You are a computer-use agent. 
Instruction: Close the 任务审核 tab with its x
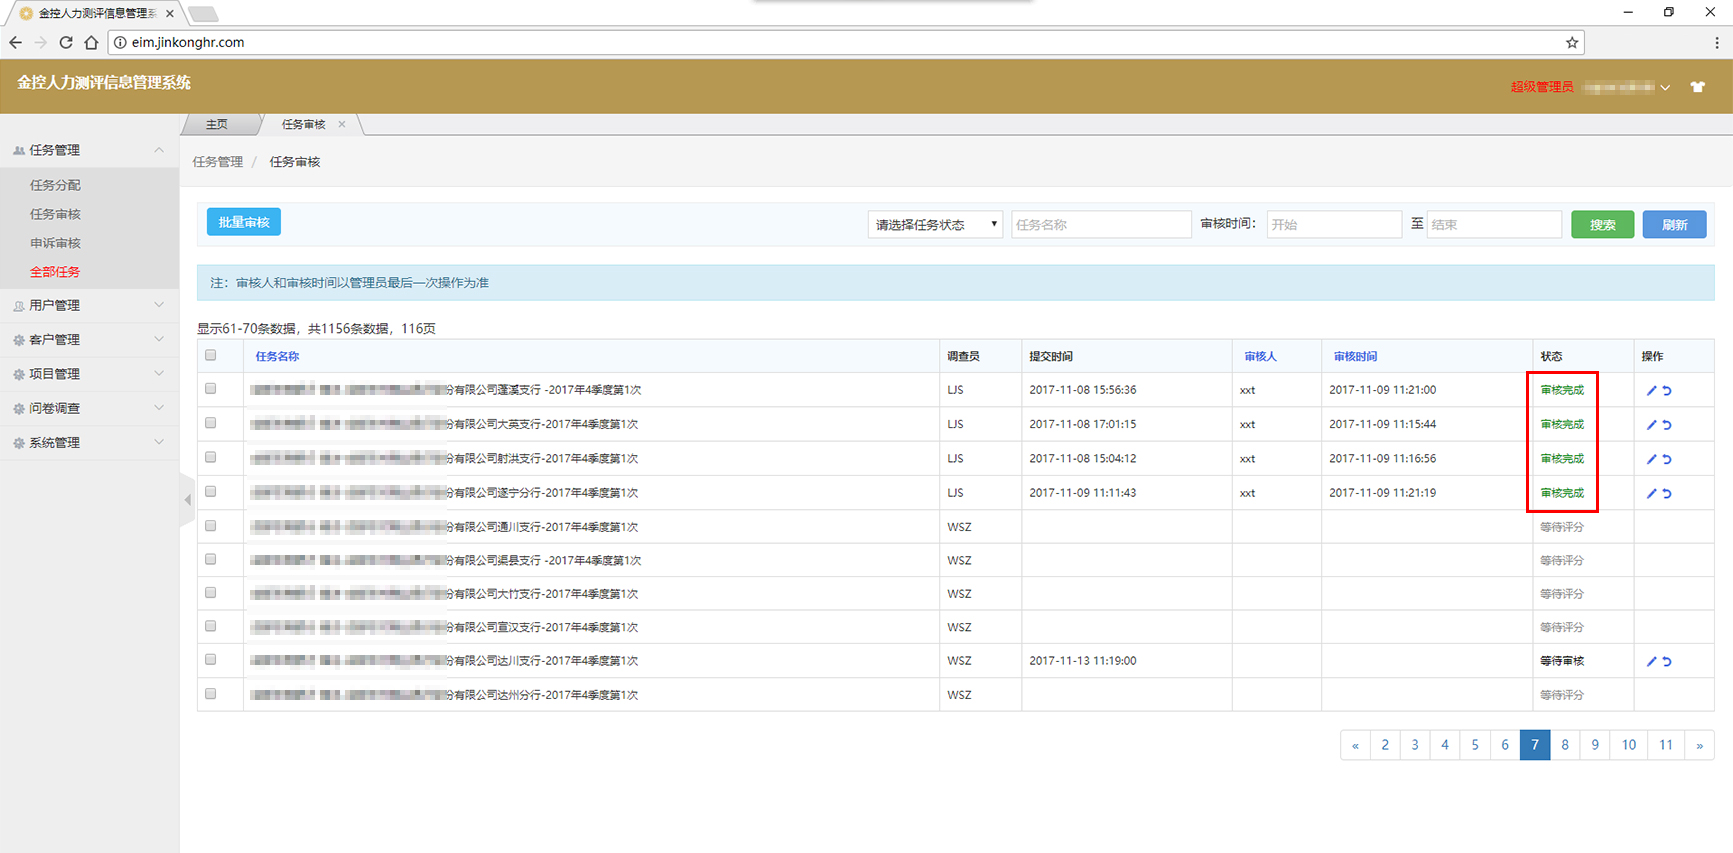pyautogui.click(x=342, y=125)
